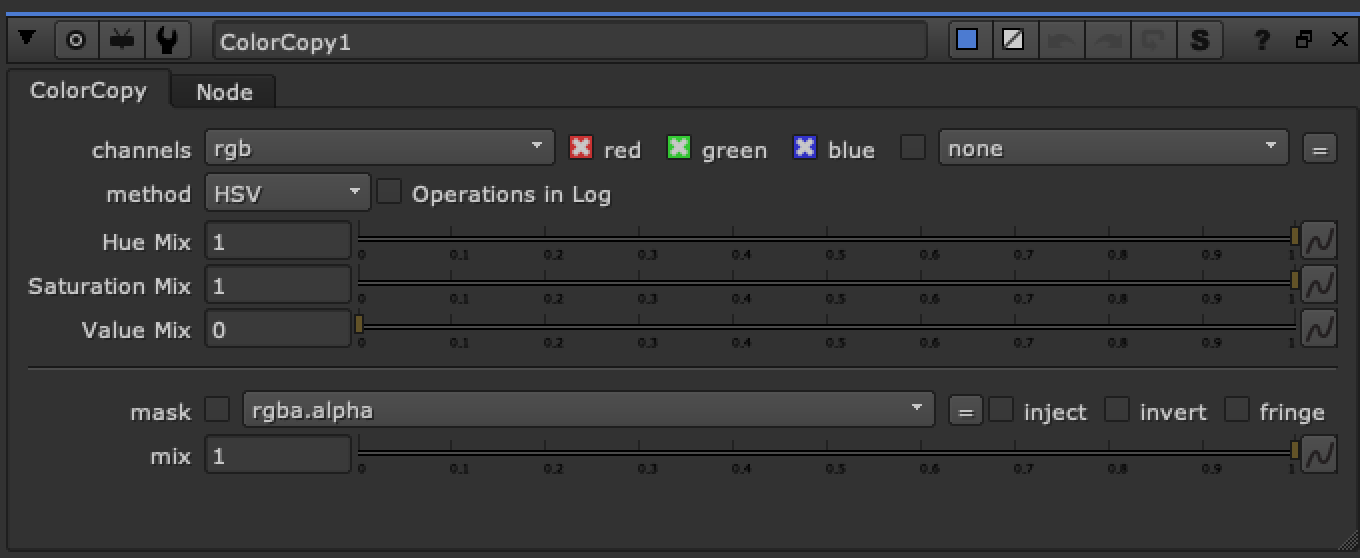This screenshot has width=1360, height=558.
Task: Click the S icon in the header
Action: click(x=1200, y=41)
